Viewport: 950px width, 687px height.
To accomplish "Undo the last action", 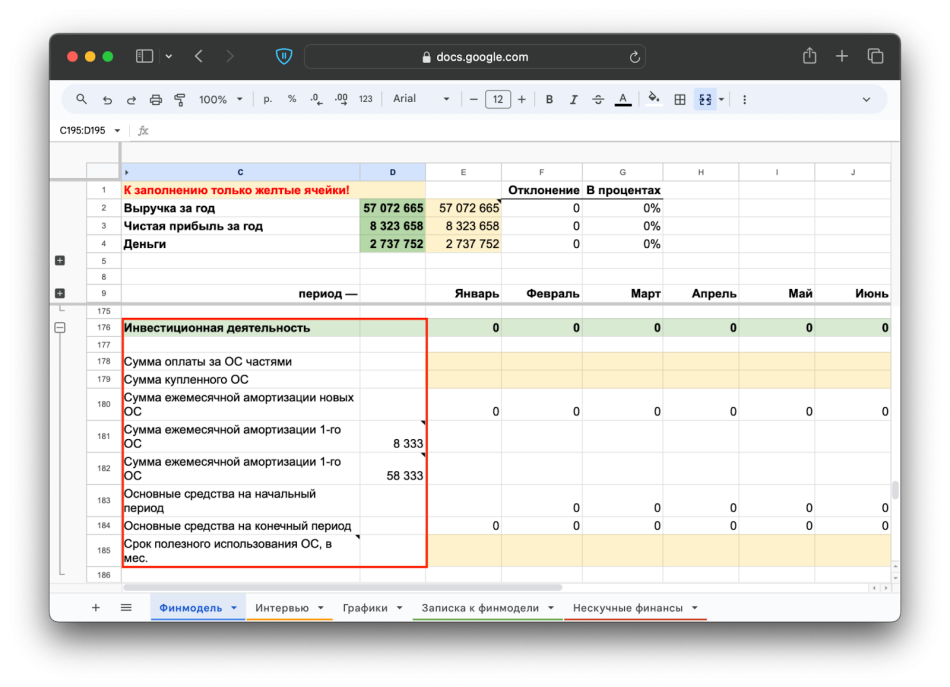I will [107, 99].
